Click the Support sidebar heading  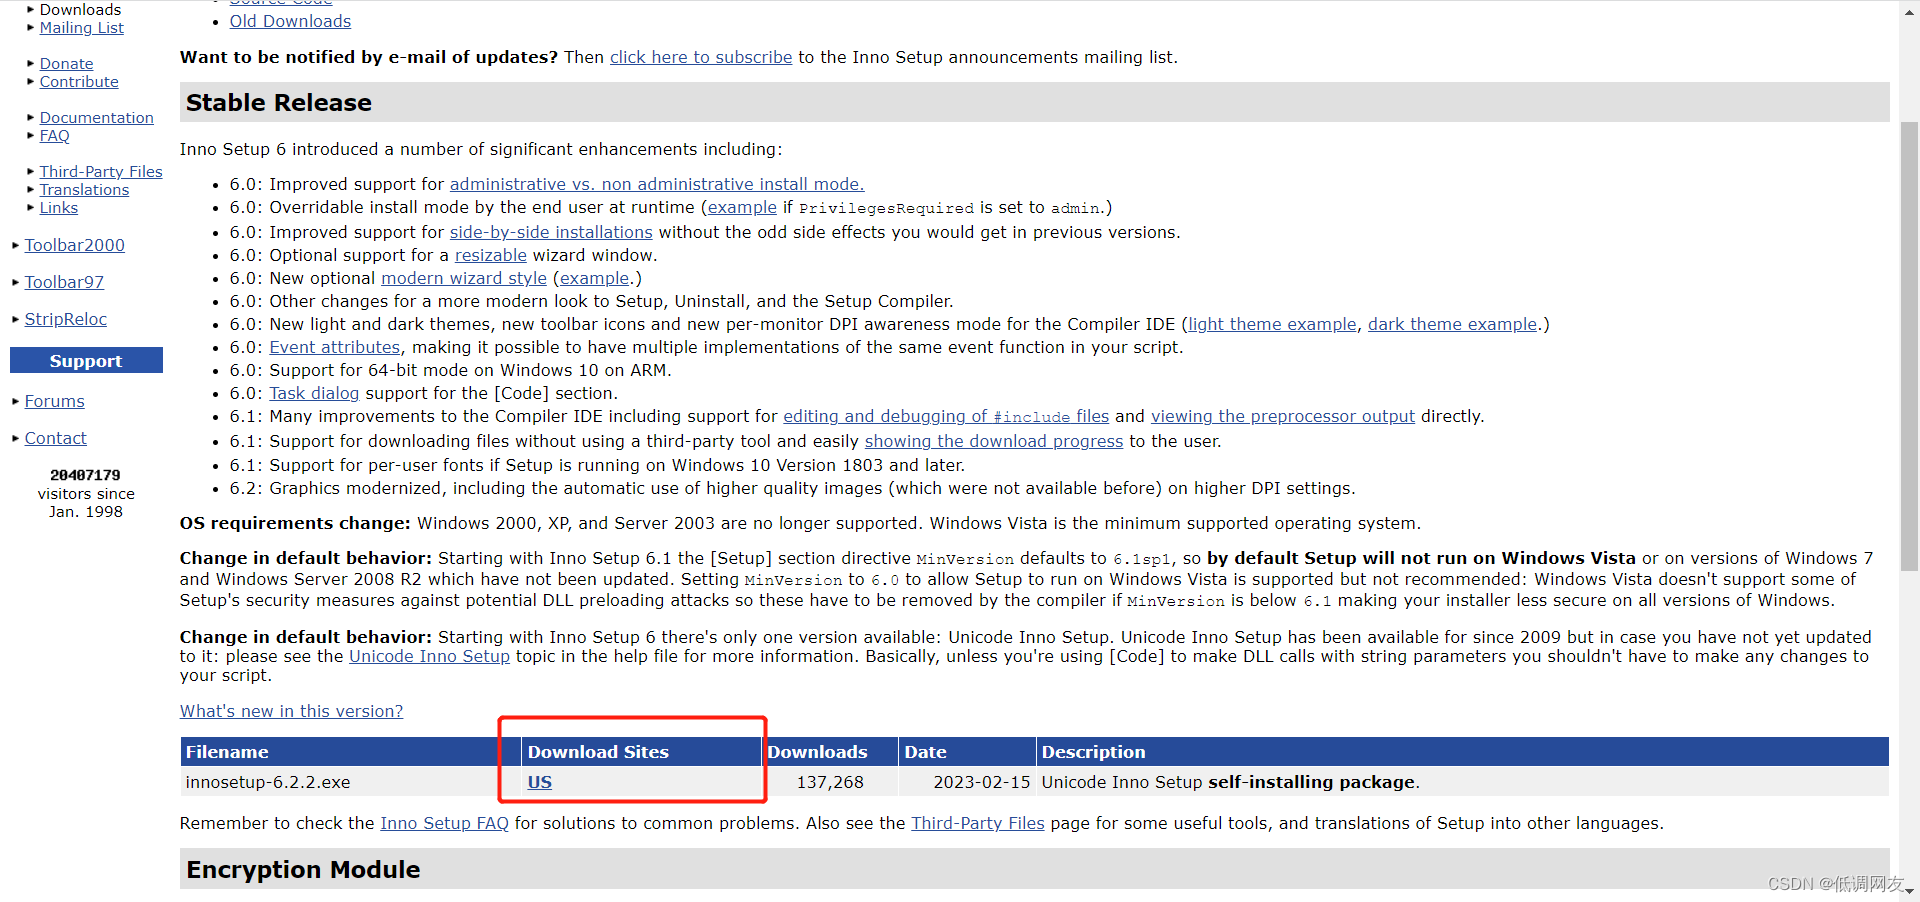[x=86, y=360]
